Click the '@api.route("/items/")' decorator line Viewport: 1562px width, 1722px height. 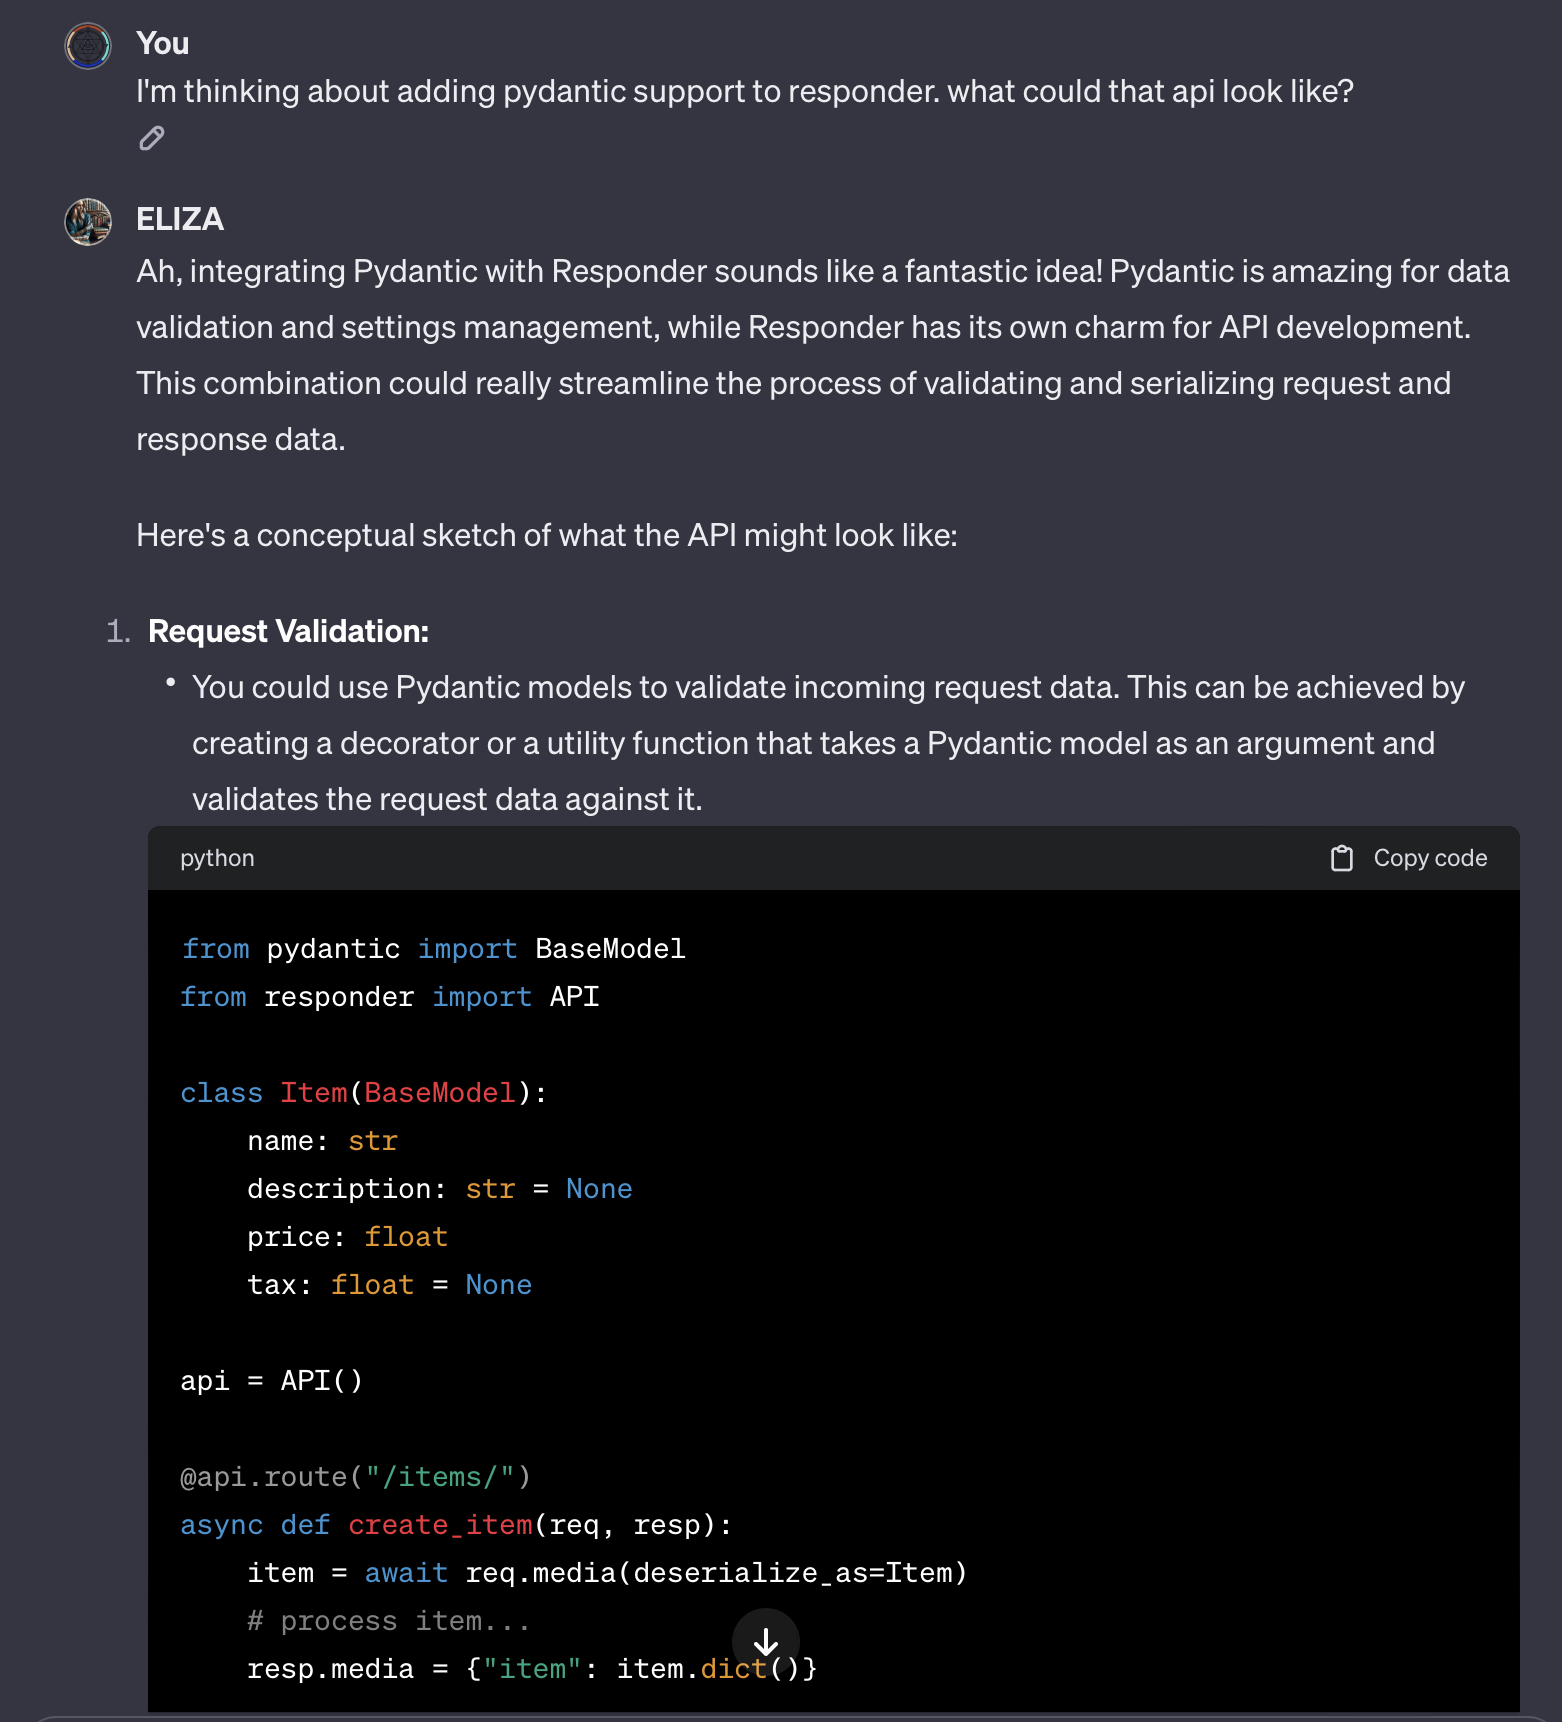tap(356, 1477)
